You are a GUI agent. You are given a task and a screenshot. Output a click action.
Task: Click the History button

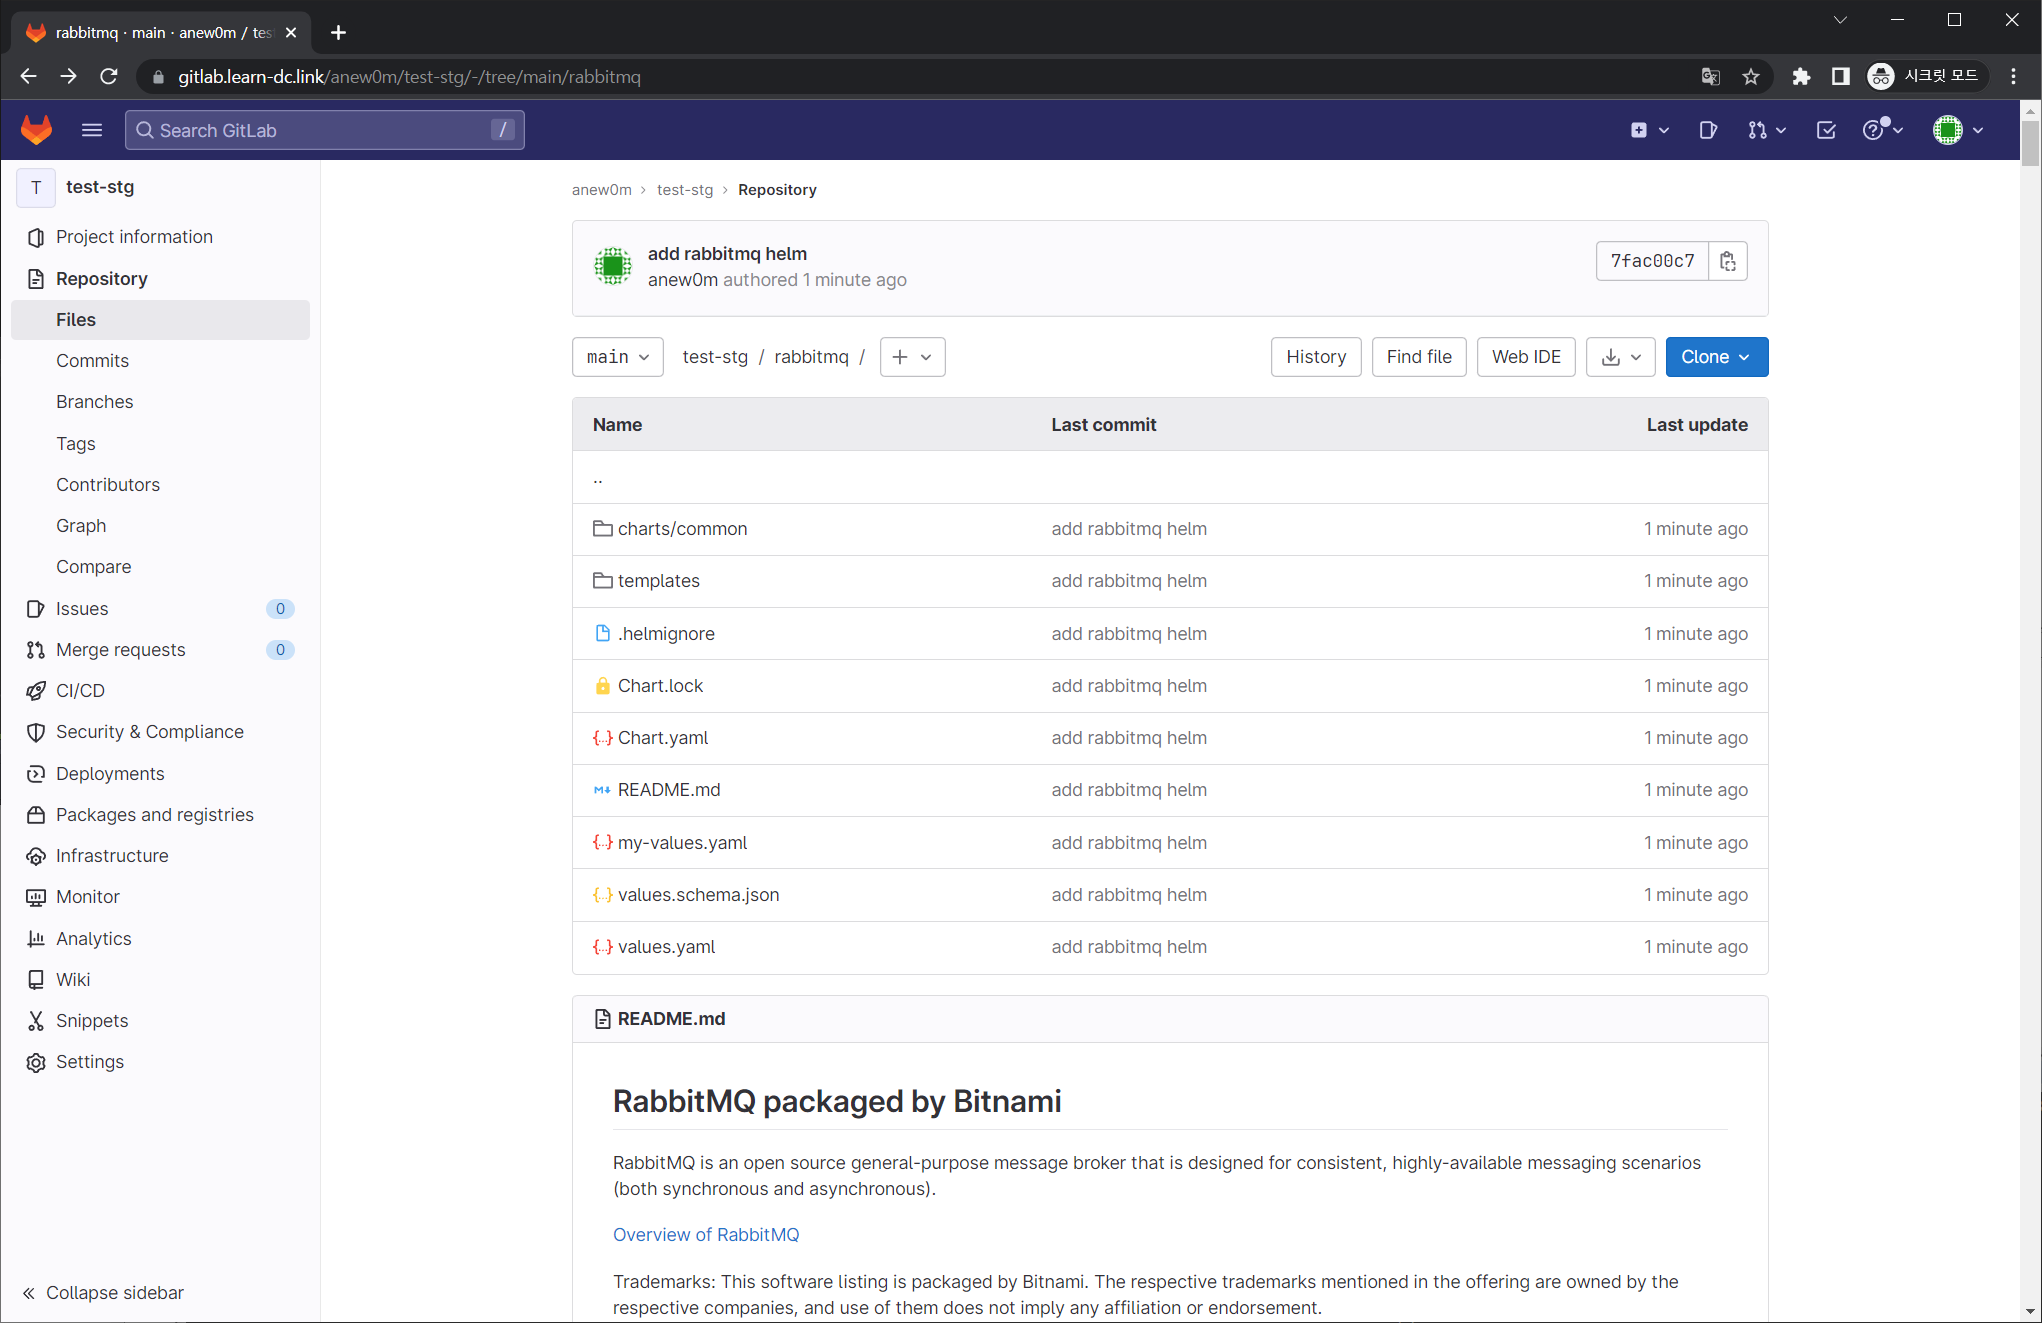(x=1315, y=357)
